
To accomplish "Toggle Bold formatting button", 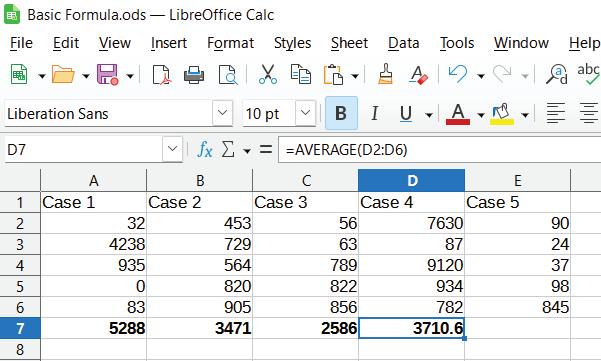I will [341, 113].
